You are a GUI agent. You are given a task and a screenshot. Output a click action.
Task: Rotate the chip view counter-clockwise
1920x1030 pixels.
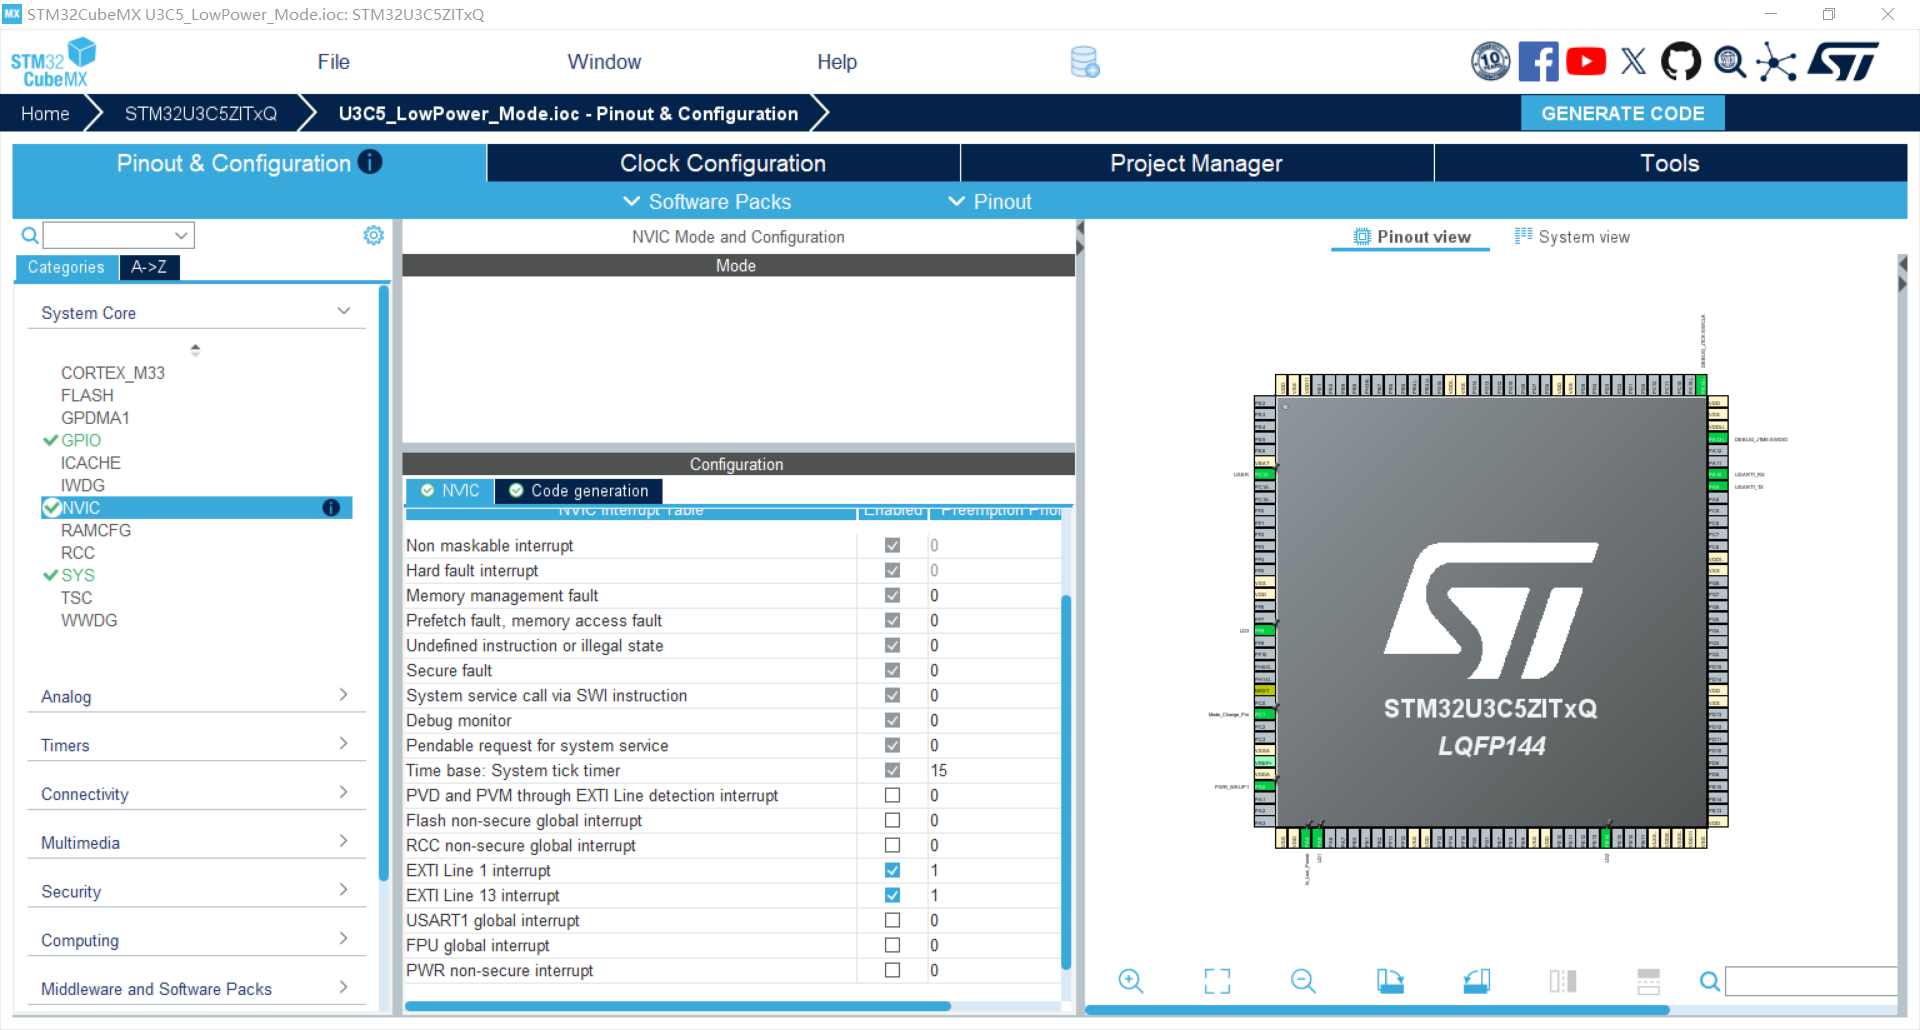(1477, 981)
